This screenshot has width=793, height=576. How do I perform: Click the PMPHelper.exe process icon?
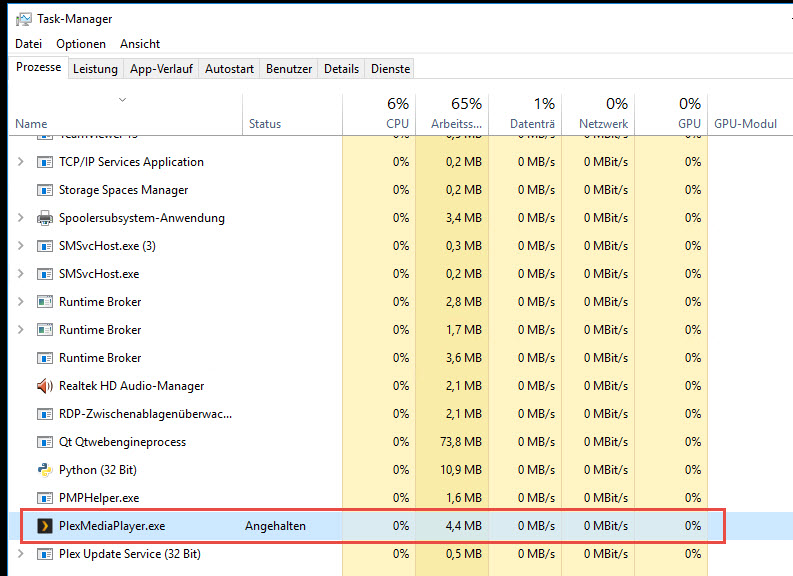(45, 498)
